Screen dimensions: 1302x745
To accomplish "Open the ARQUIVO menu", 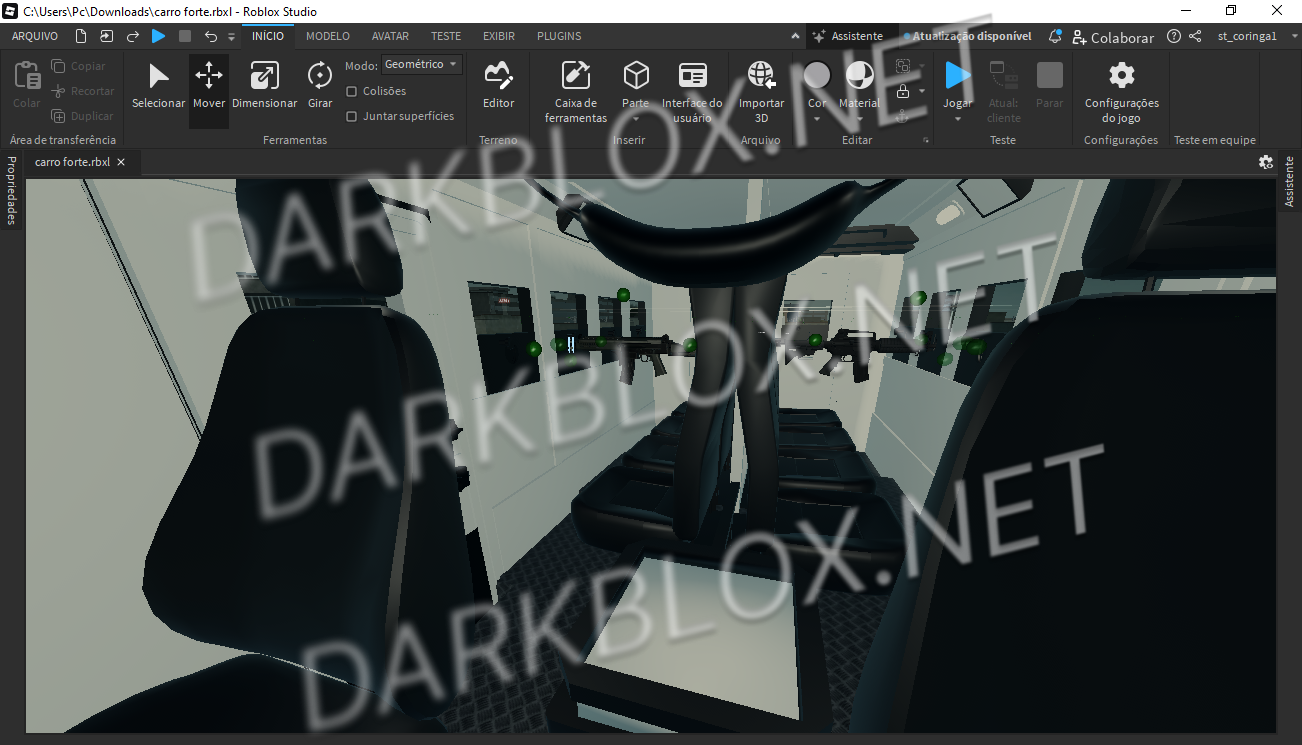I will (35, 36).
